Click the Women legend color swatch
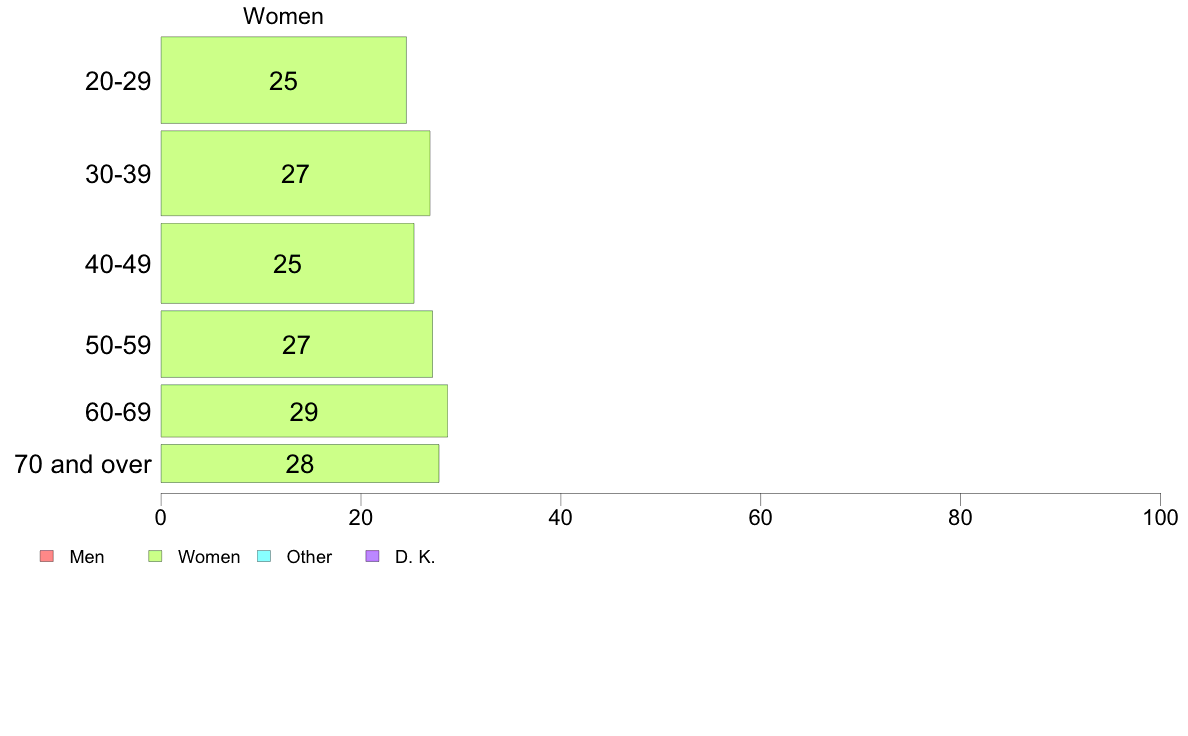Screen dimensions: 1188x736 click(x=155, y=556)
